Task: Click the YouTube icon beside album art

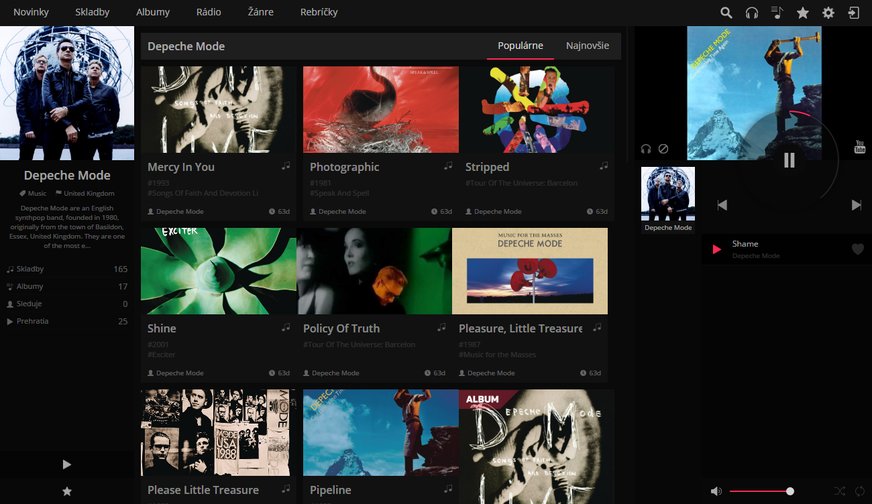Action: [x=859, y=148]
